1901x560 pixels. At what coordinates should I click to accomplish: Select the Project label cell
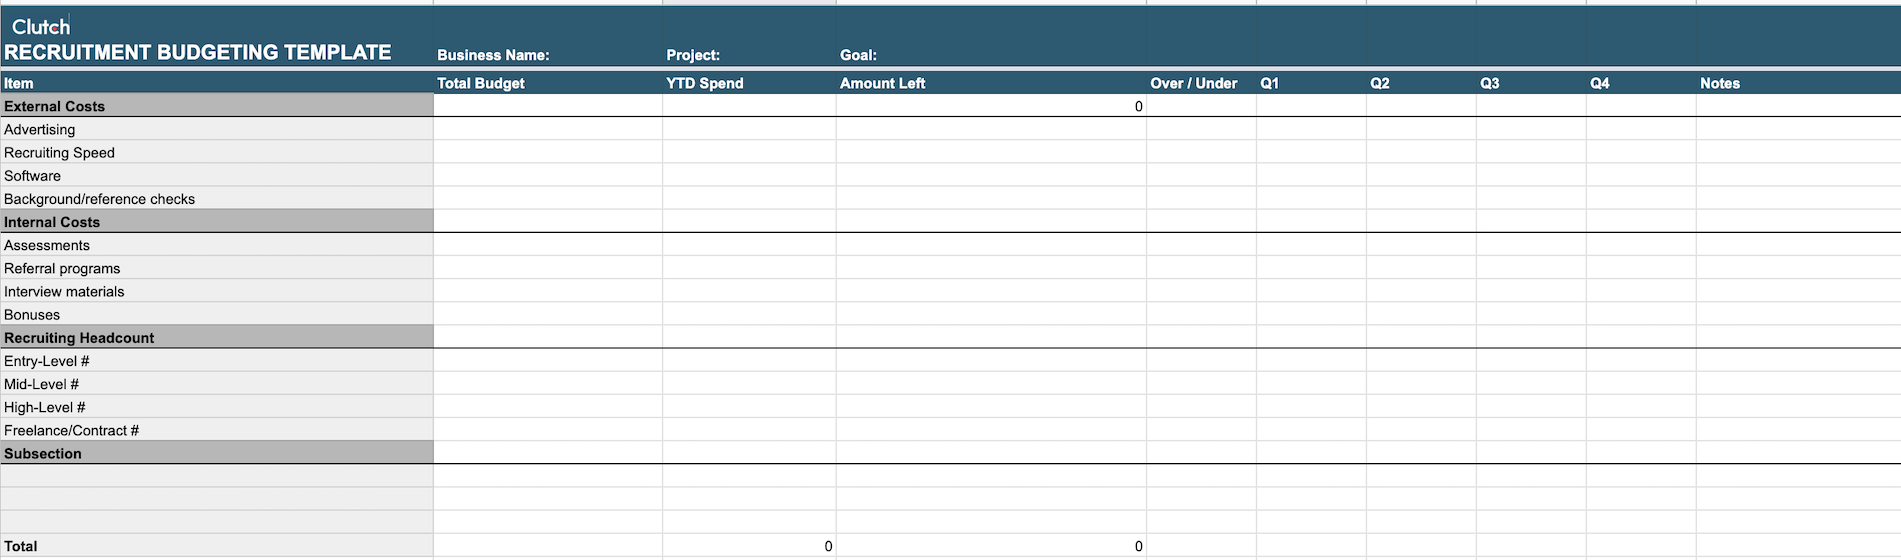point(693,55)
